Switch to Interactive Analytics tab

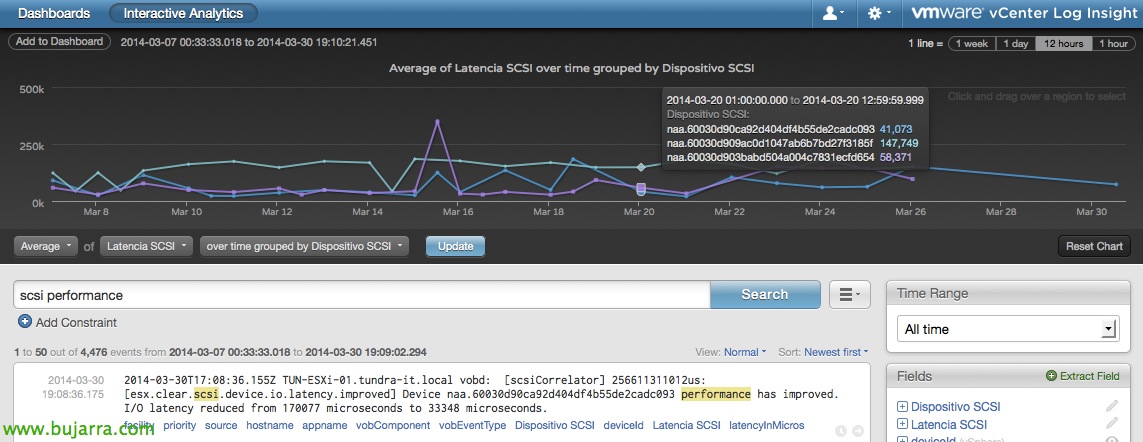pos(183,13)
